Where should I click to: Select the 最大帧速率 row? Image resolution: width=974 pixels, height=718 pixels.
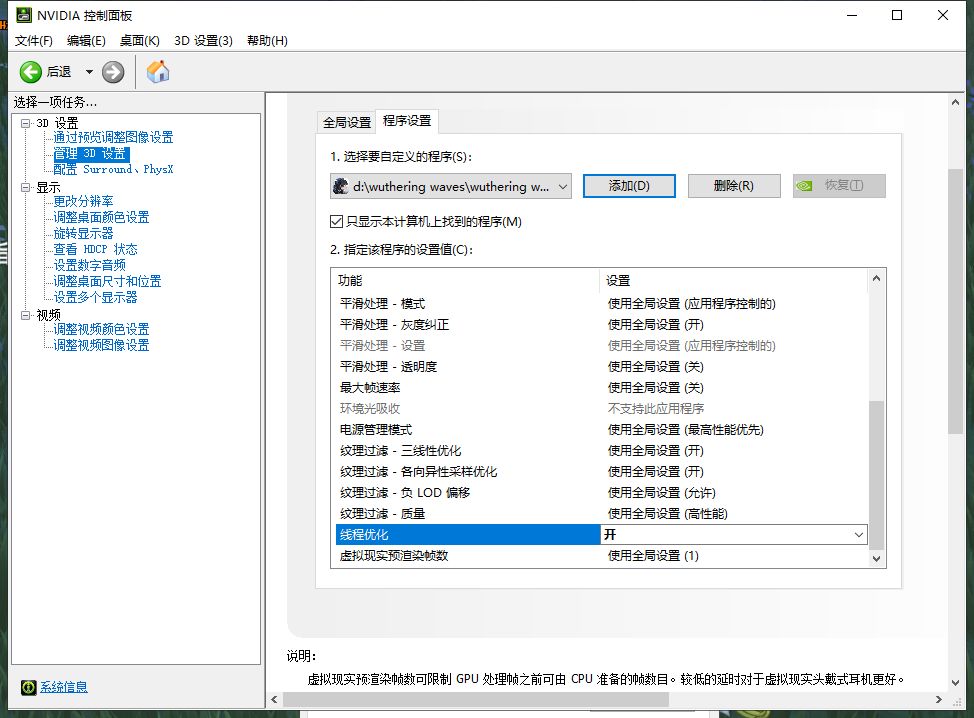point(599,388)
